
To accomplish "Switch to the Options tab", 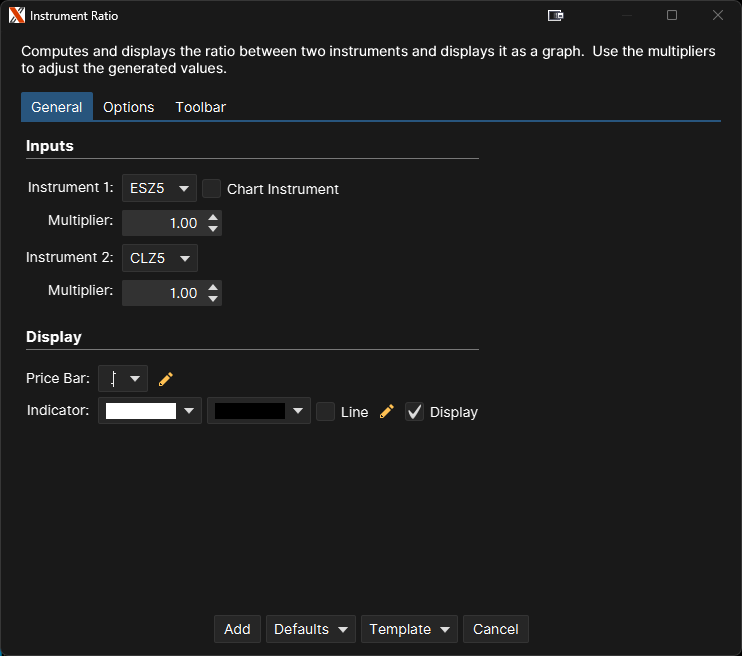I will [128, 107].
